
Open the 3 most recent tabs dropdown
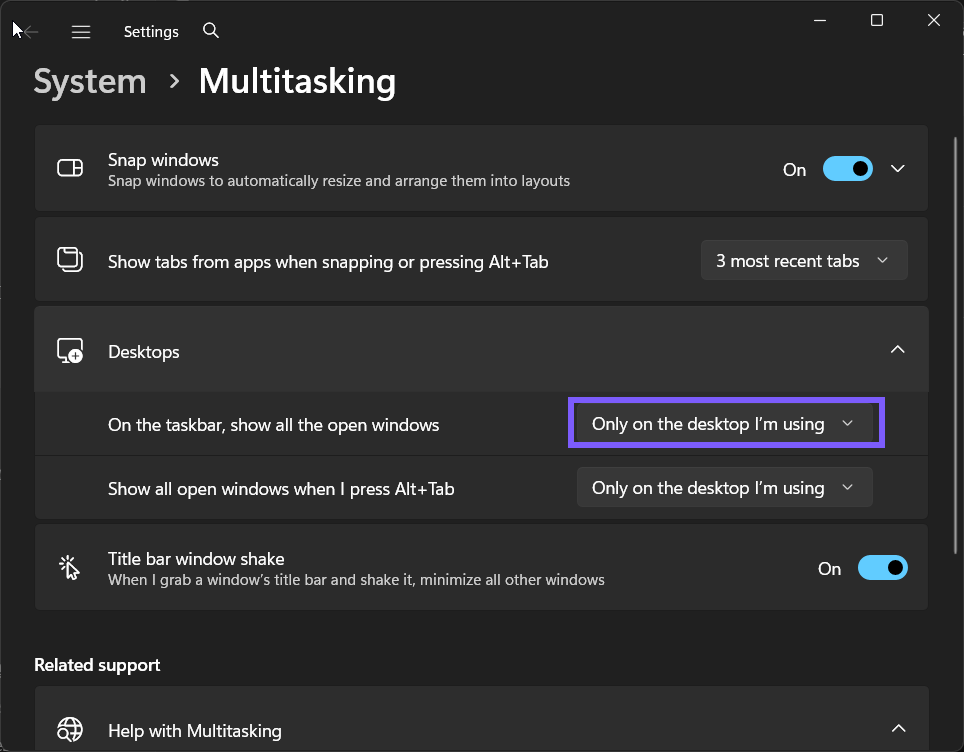[804, 261]
